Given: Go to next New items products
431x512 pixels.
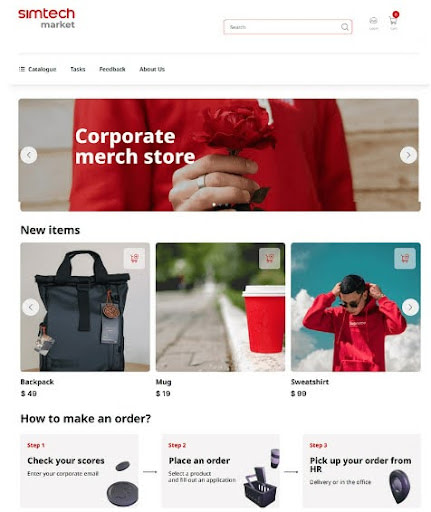Looking at the screenshot, I should [x=410, y=307].
